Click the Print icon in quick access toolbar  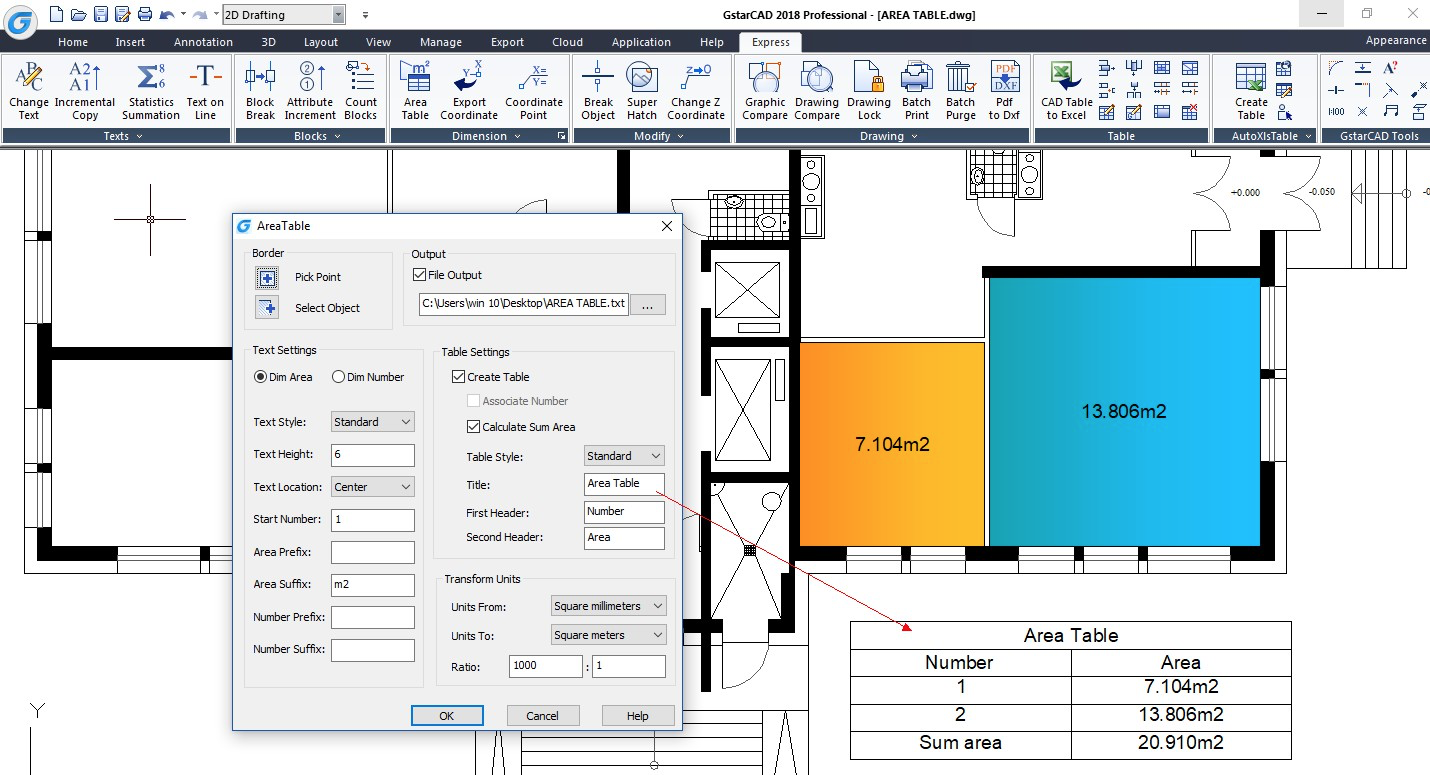145,14
